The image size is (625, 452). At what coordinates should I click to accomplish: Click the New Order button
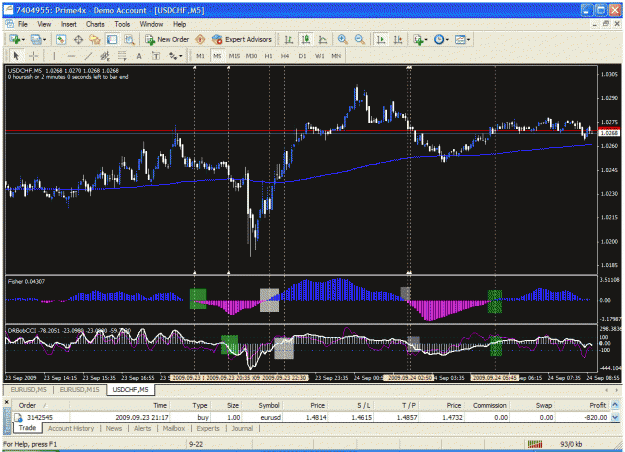click(167, 39)
